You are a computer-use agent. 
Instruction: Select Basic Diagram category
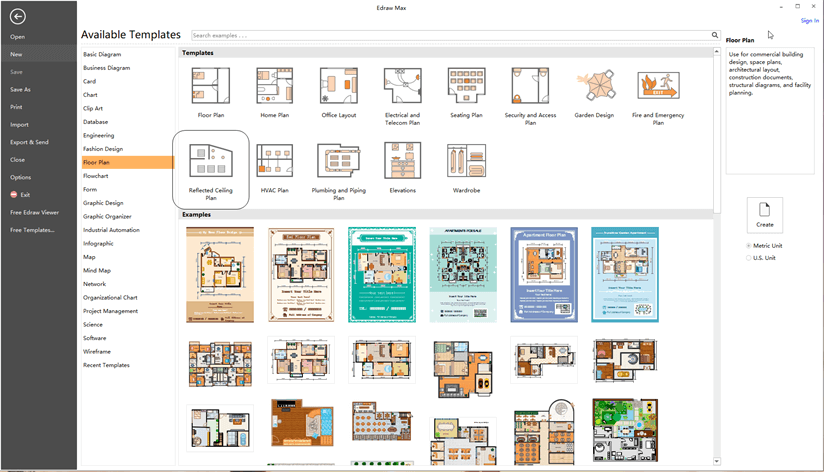[x=102, y=54]
